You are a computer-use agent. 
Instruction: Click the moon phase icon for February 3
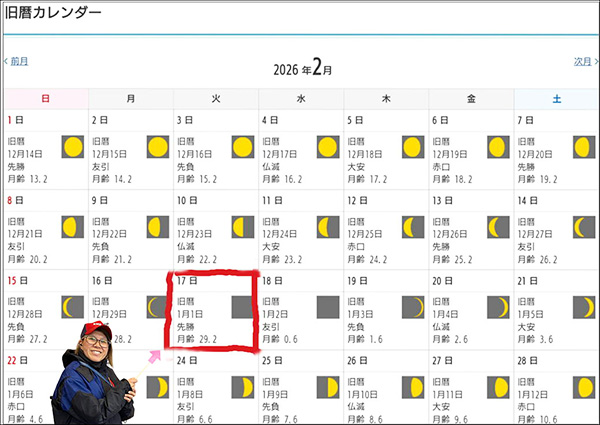[243, 147]
